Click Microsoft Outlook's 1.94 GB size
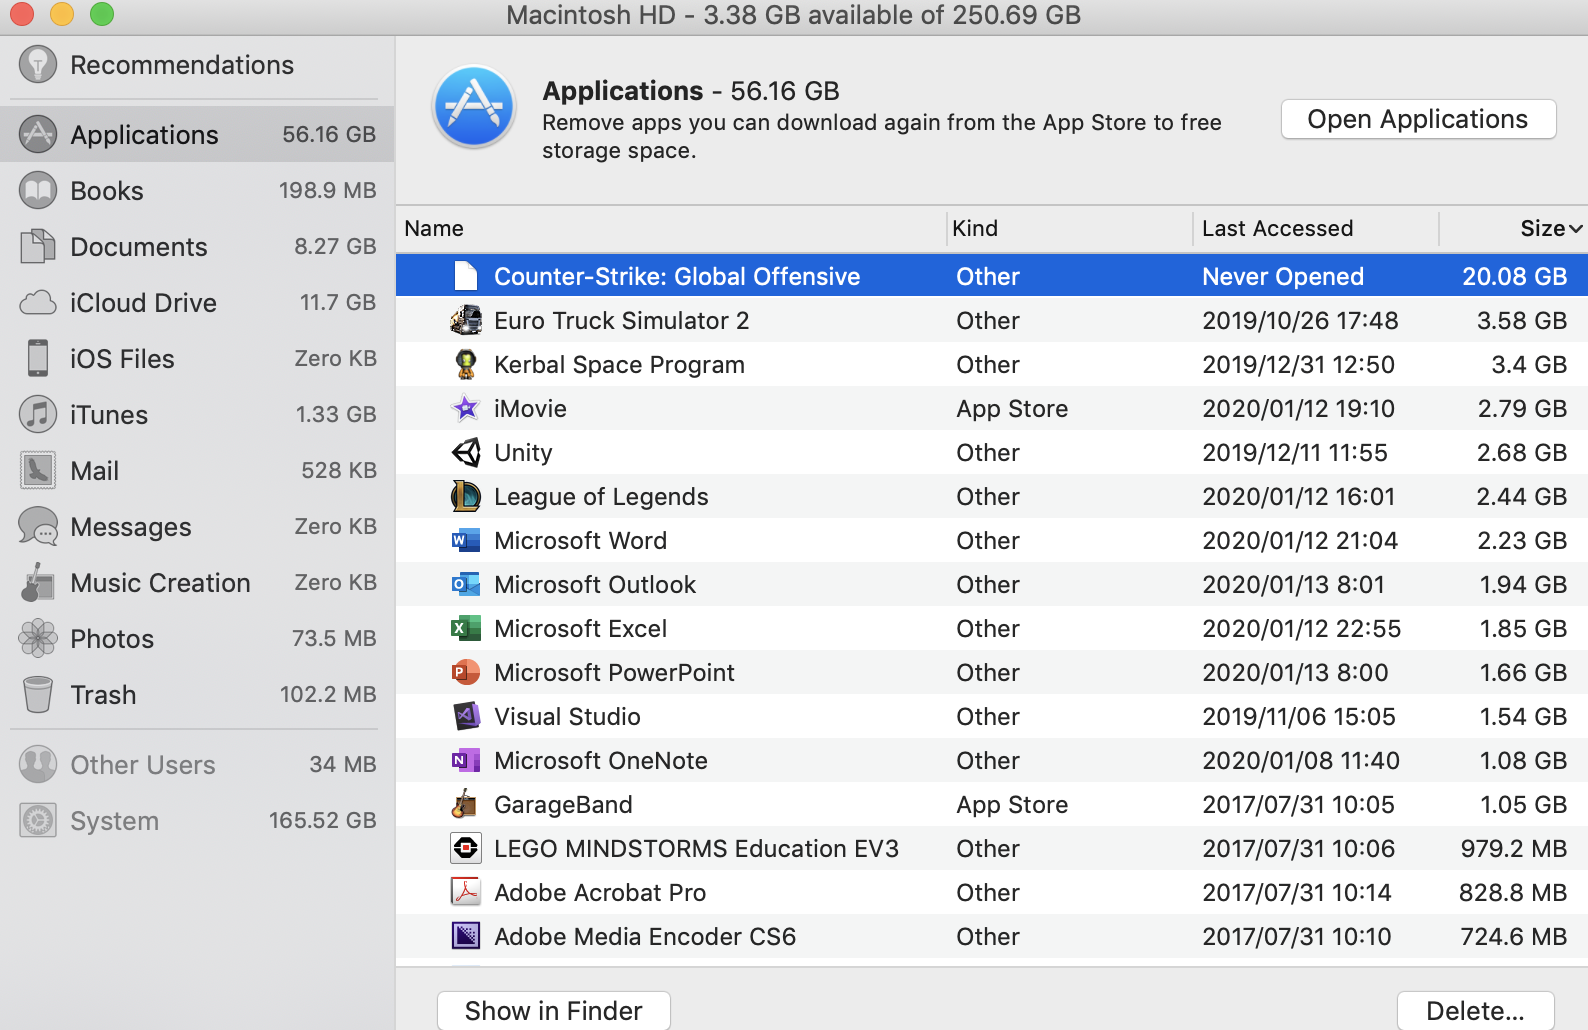This screenshot has height=1030, width=1588. pyautogui.click(x=1523, y=584)
